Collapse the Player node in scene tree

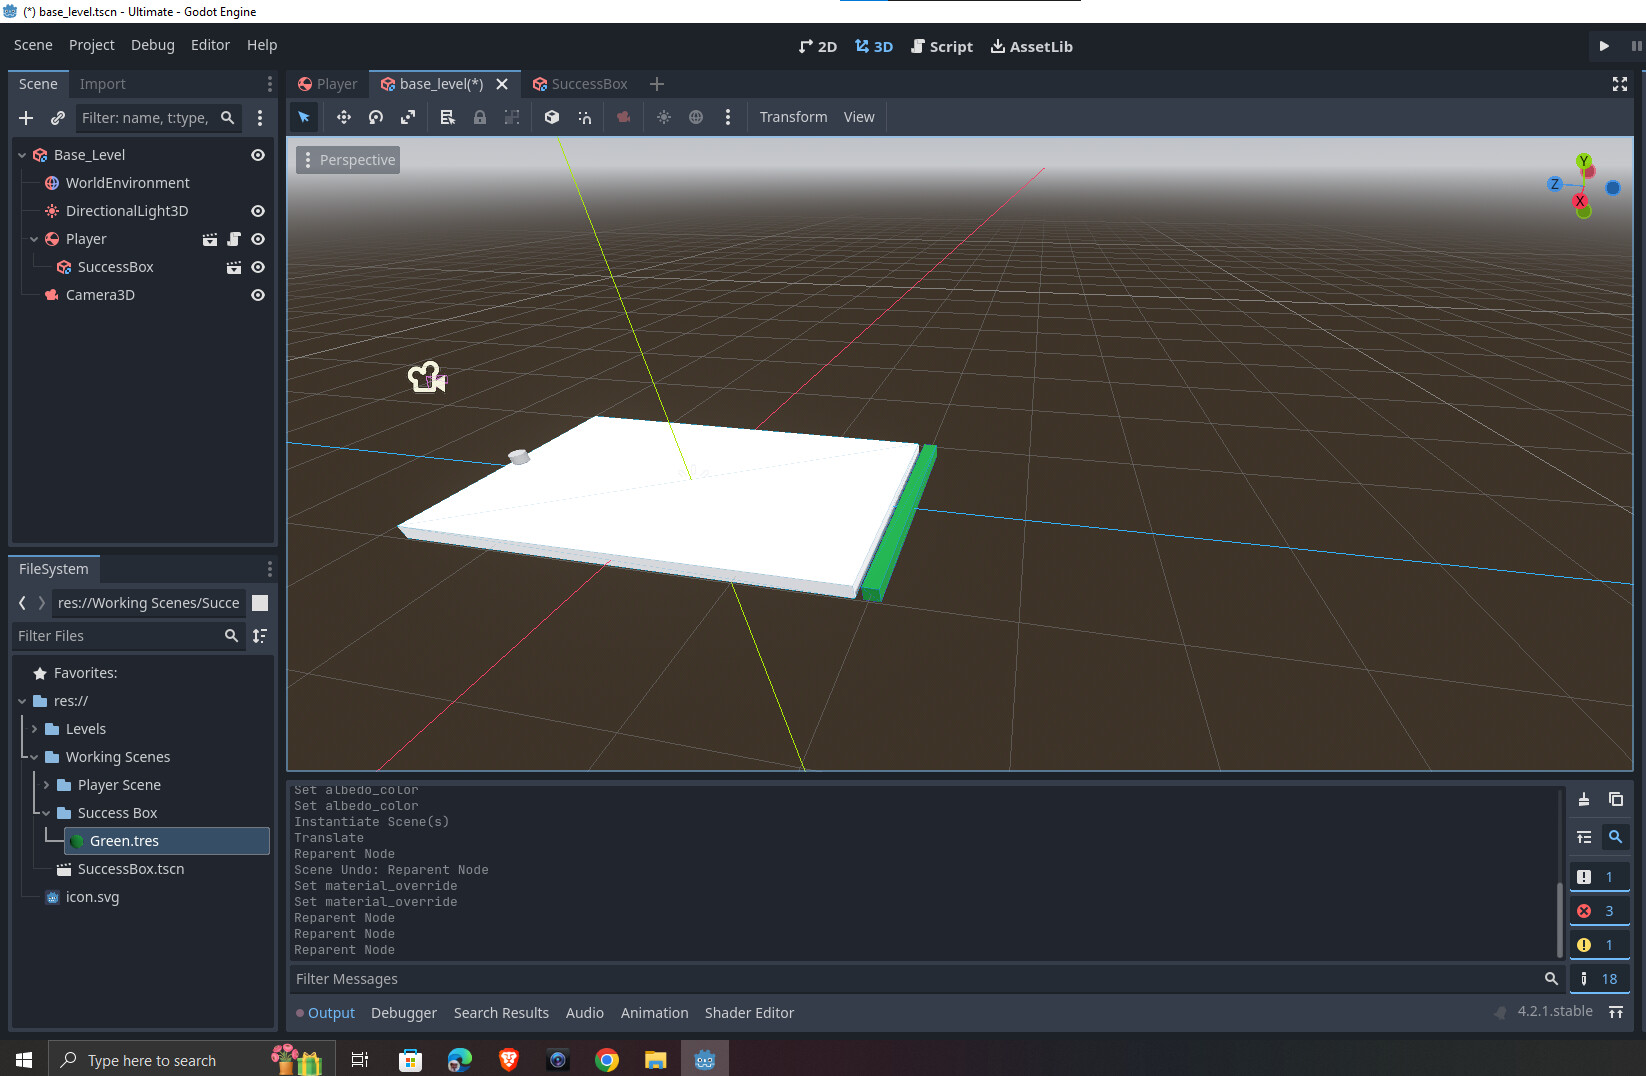[34, 239]
